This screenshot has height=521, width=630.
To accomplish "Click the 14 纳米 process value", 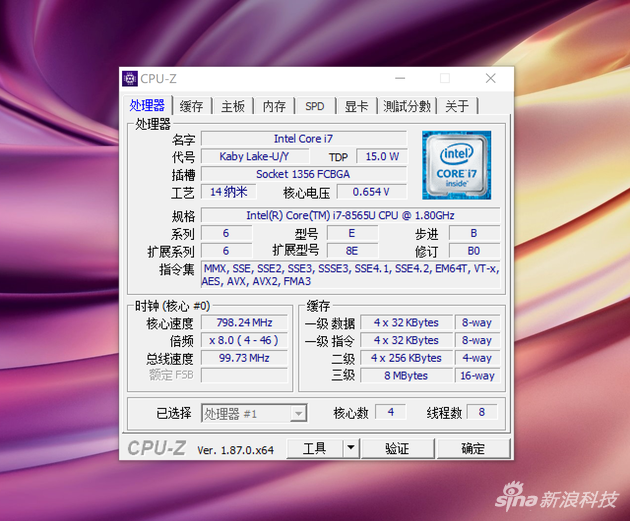I will pyautogui.click(x=228, y=192).
